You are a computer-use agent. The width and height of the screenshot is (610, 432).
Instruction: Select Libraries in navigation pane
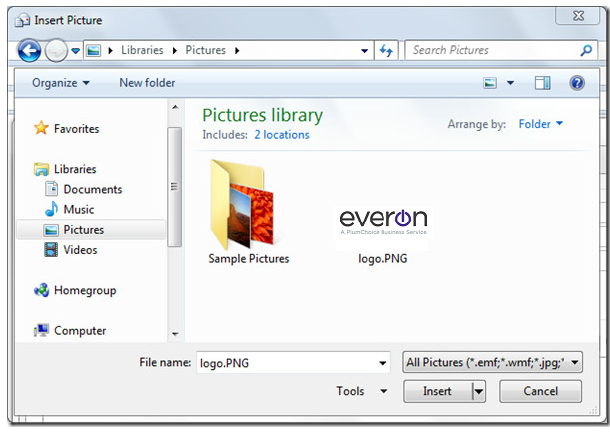point(75,169)
